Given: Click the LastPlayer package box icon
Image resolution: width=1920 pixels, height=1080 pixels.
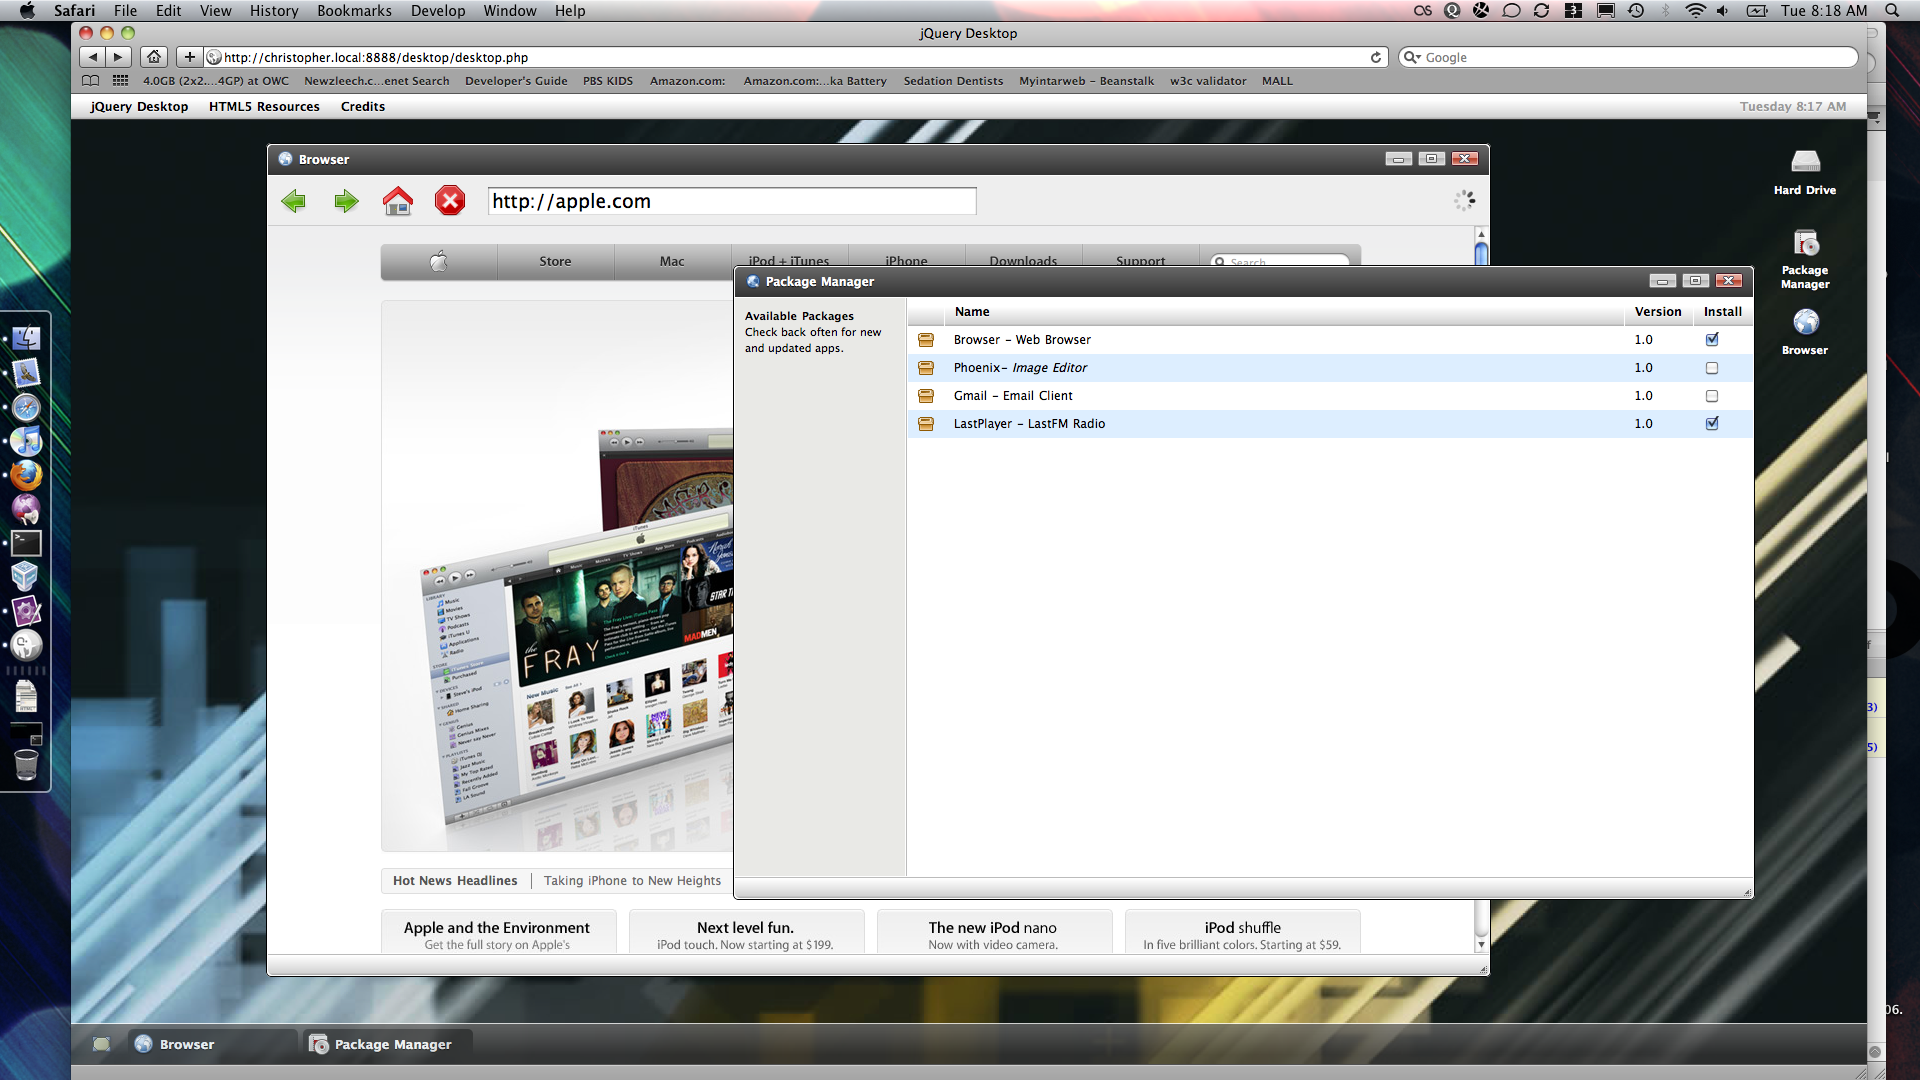Looking at the screenshot, I should [926, 424].
